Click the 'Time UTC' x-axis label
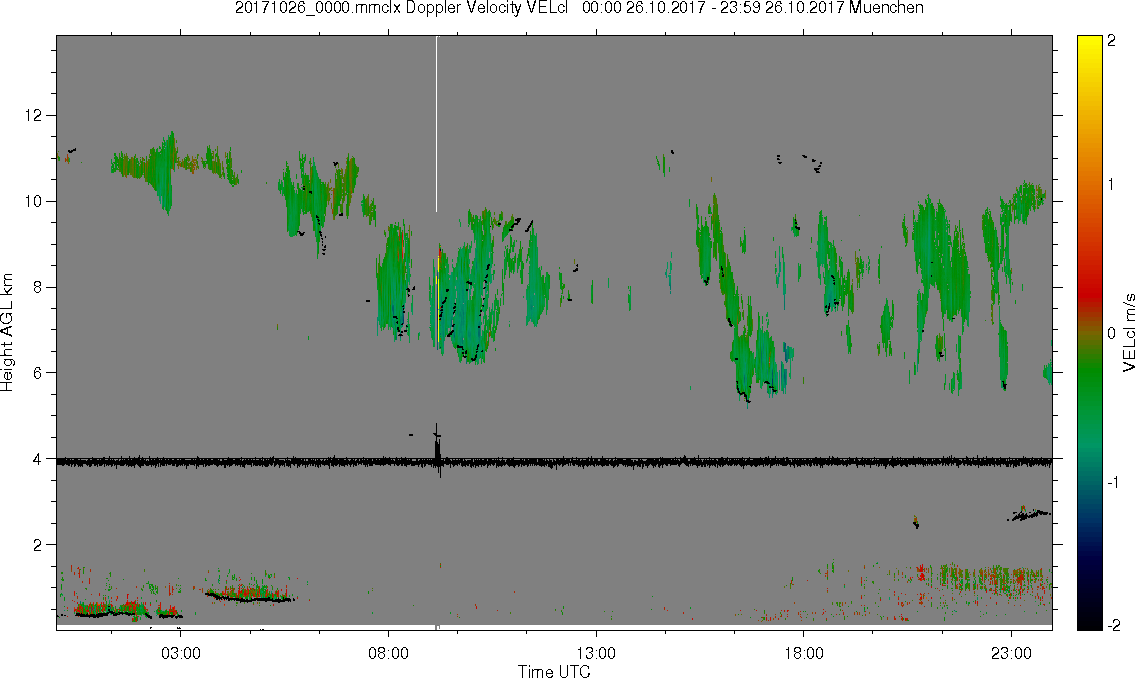The width and height of the screenshot is (1135, 678). tap(554, 671)
